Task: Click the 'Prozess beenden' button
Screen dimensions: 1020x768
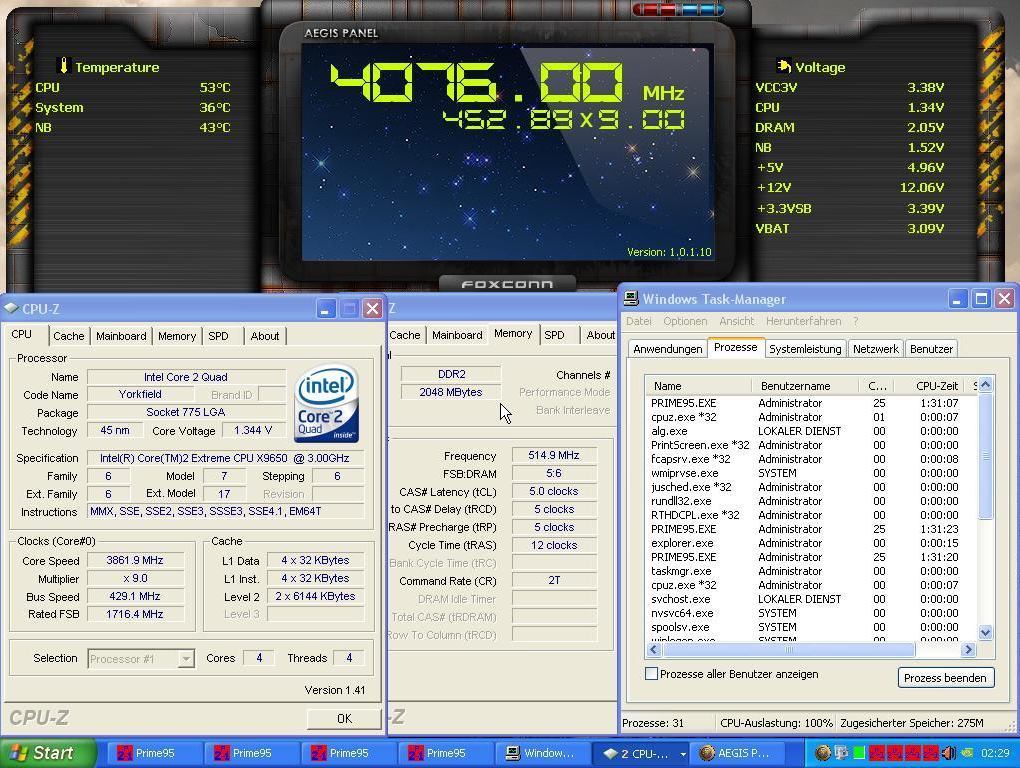Action: tap(945, 678)
